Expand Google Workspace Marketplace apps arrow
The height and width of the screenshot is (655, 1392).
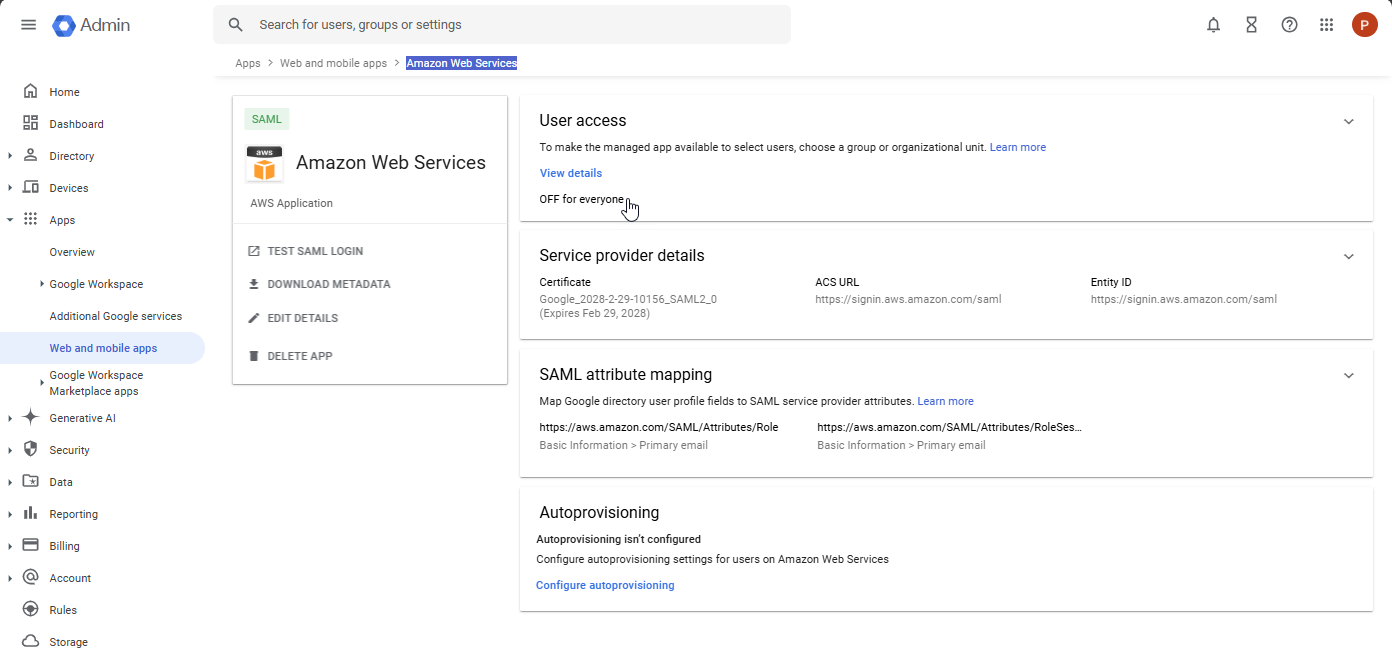[41, 383]
